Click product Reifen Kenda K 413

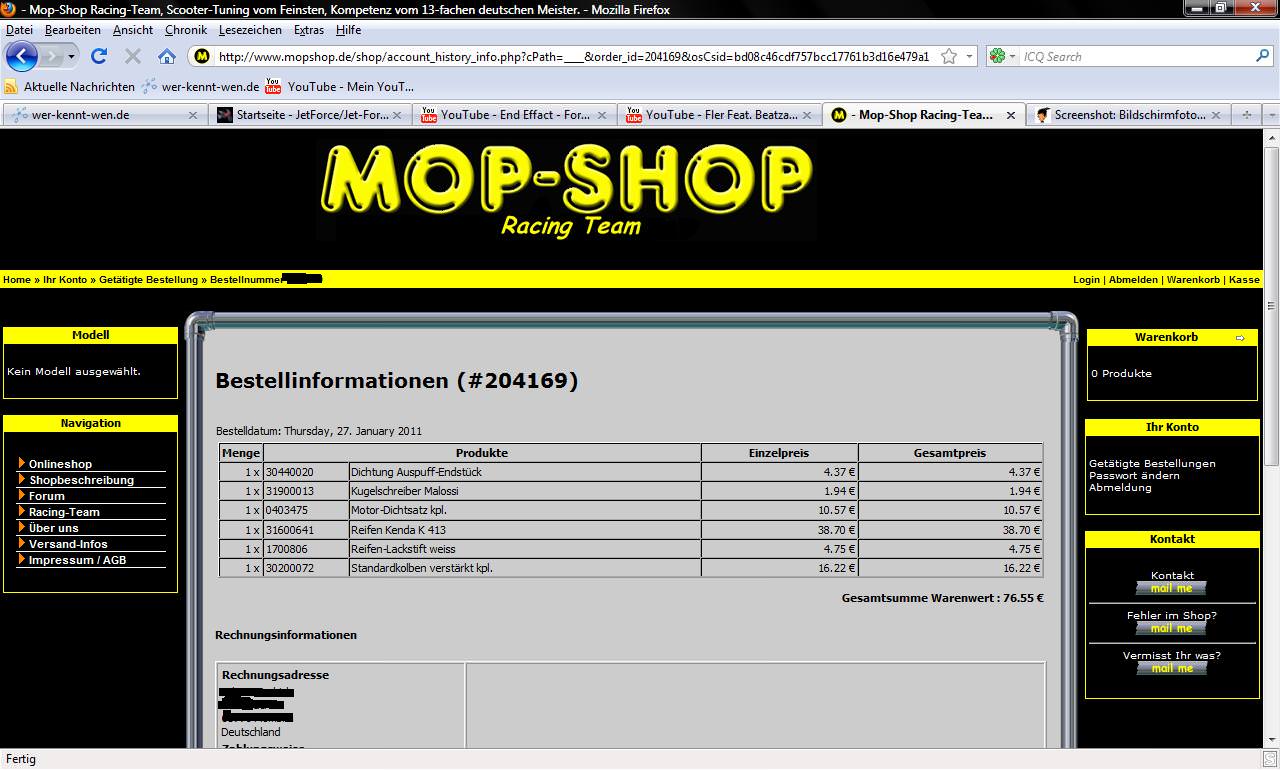pos(398,530)
